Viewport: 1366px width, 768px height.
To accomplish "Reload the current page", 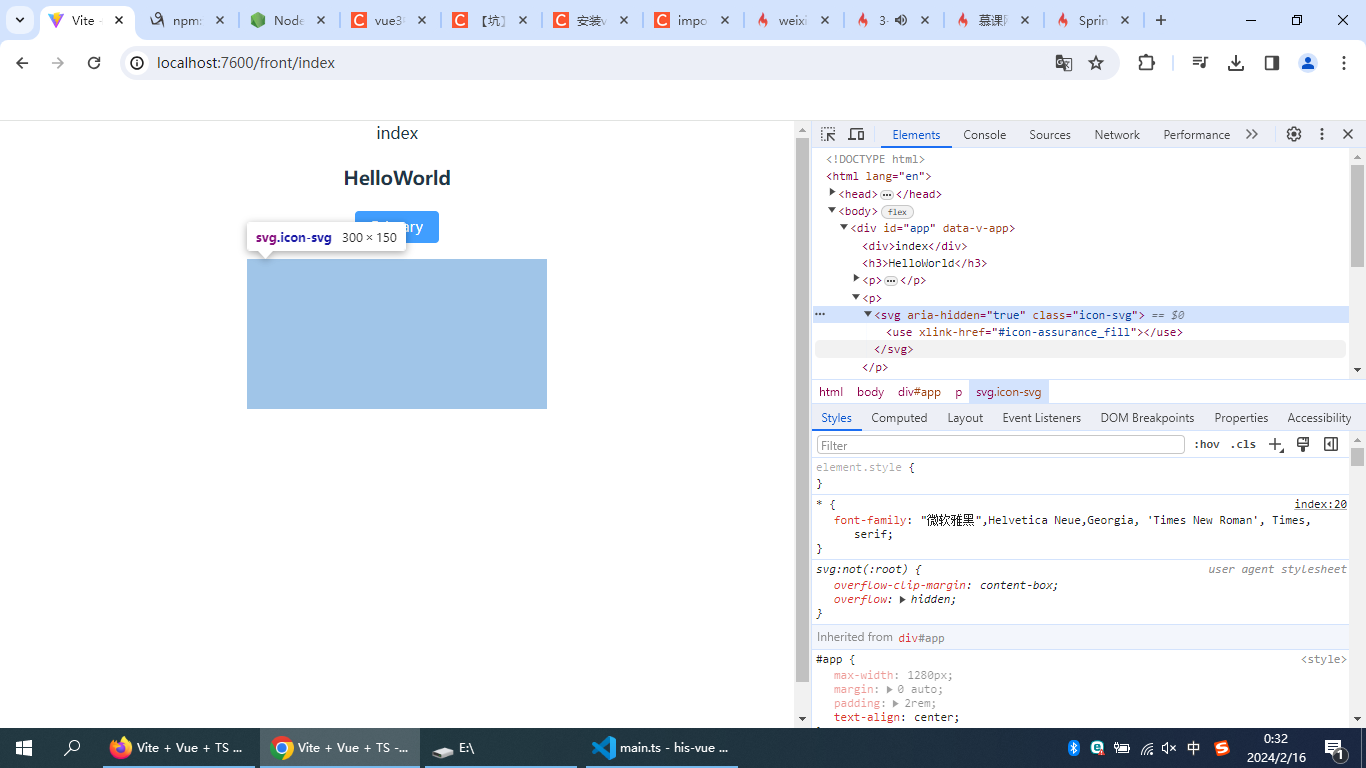I will [x=94, y=63].
